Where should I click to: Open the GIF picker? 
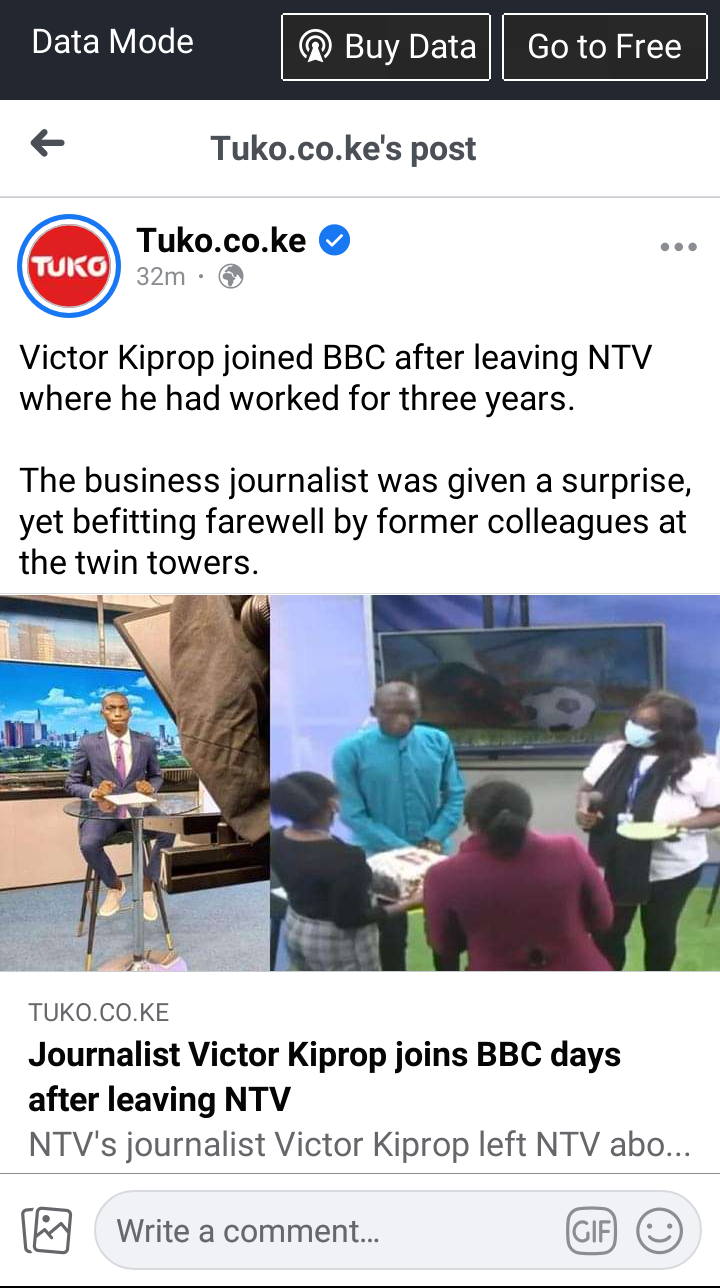[x=591, y=1231]
